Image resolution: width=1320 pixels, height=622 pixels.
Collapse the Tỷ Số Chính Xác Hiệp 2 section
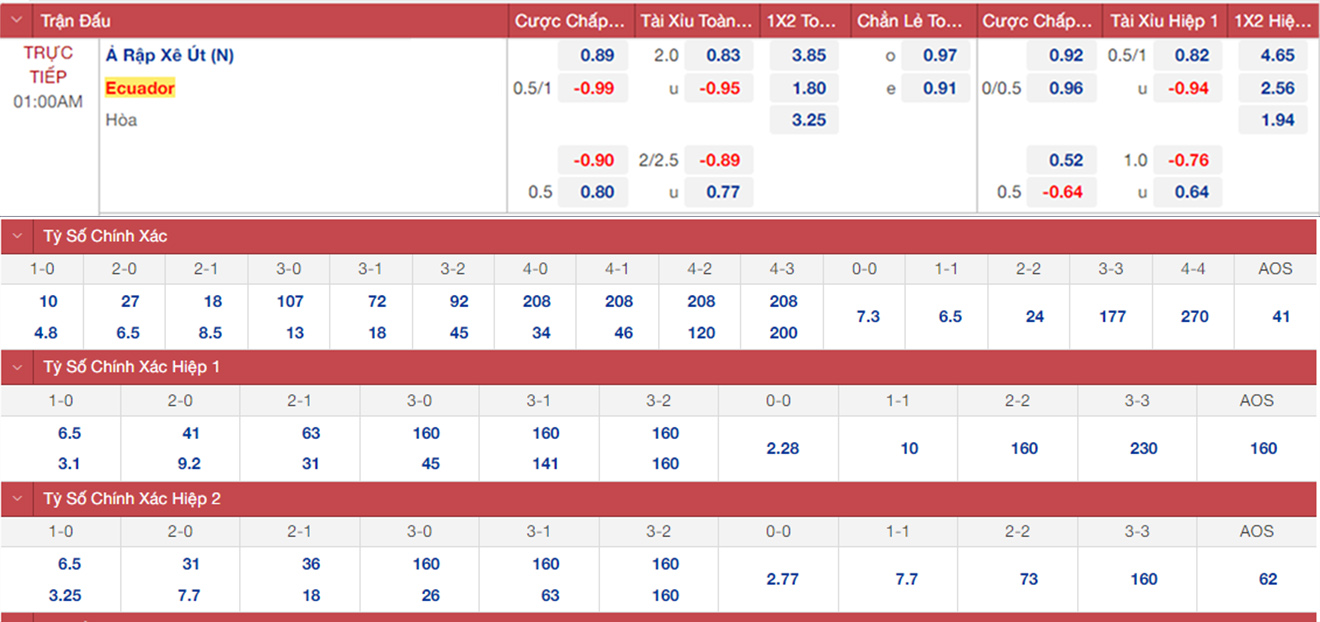[x=17, y=498]
